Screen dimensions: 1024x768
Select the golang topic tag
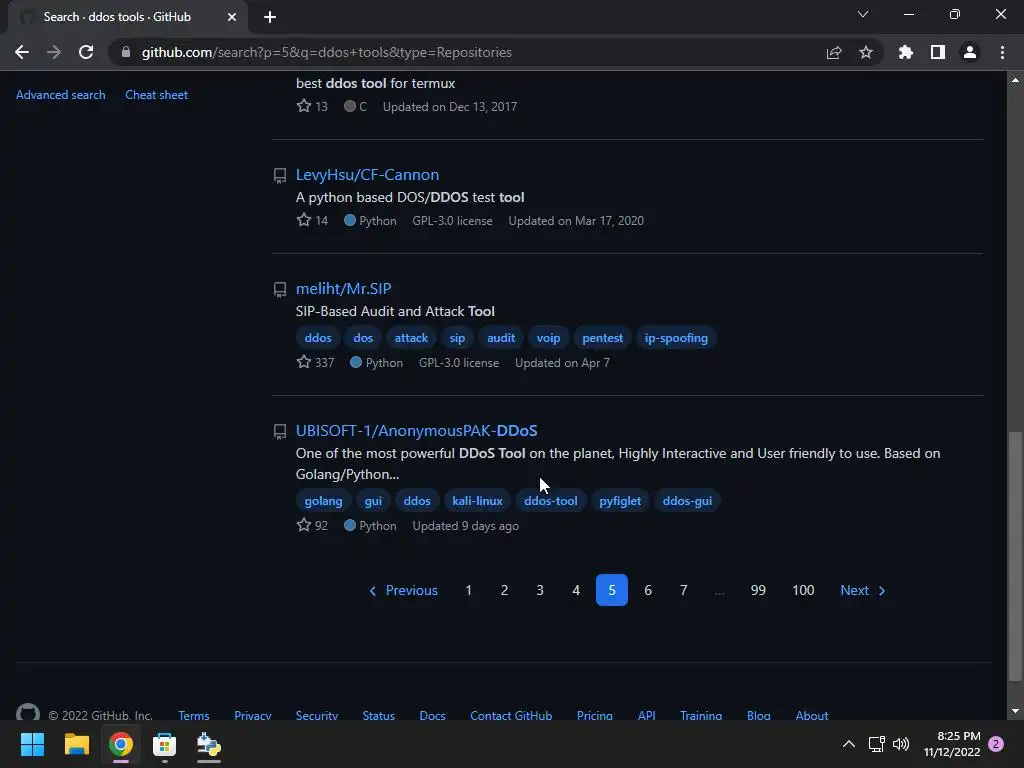(323, 501)
